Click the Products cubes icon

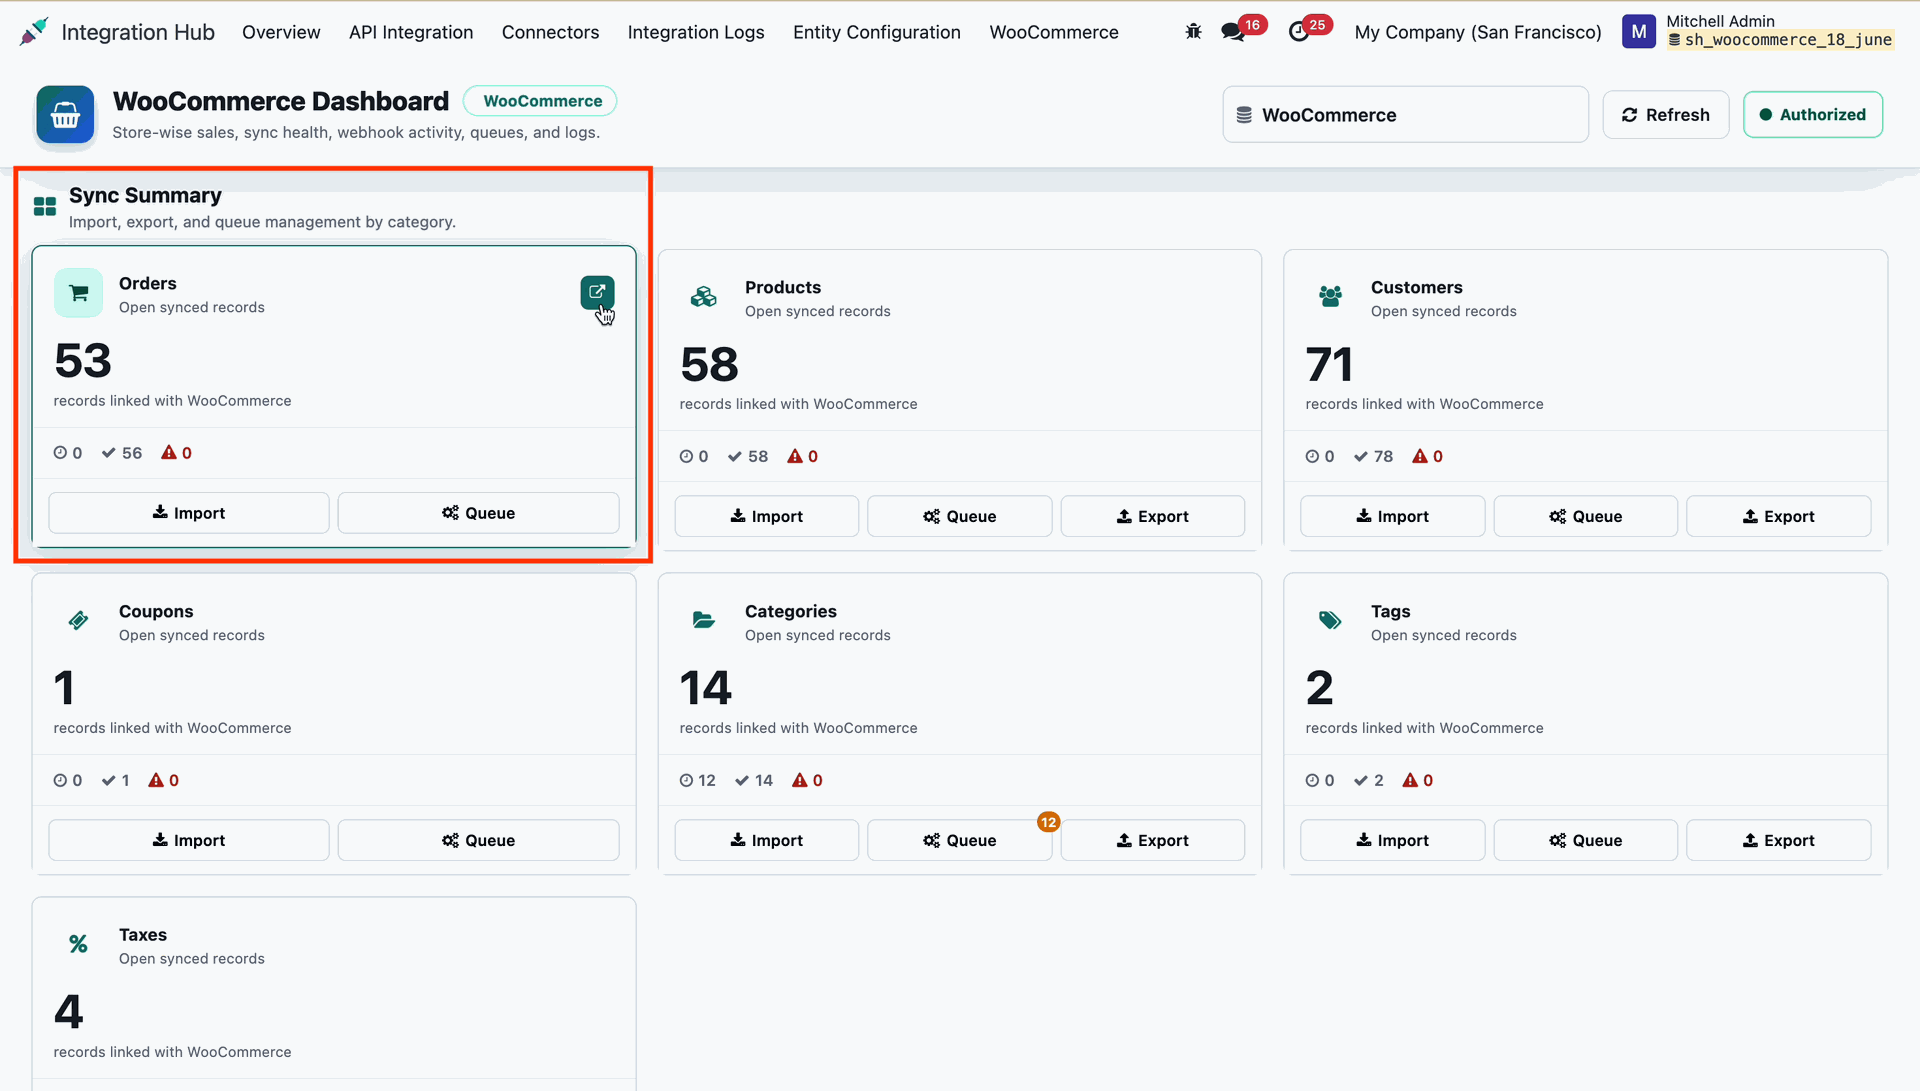coord(704,297)
